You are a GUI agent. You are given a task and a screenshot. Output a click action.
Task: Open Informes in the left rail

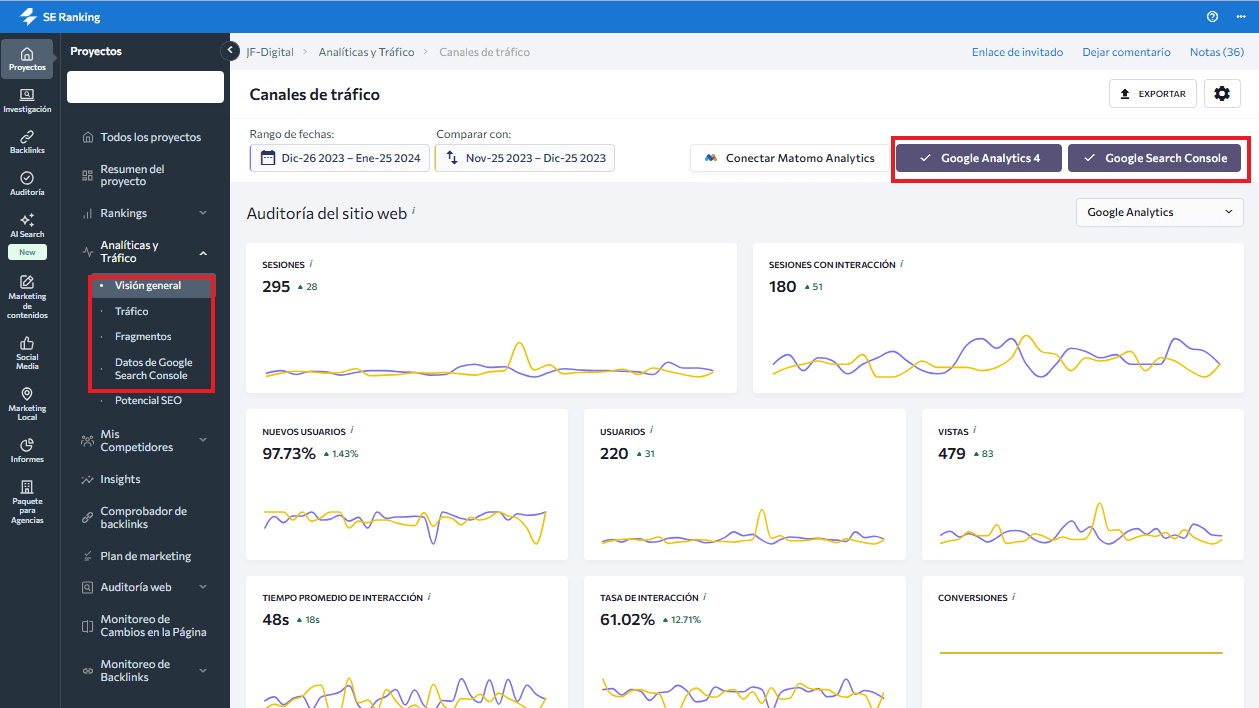click(x=27, y=451)
